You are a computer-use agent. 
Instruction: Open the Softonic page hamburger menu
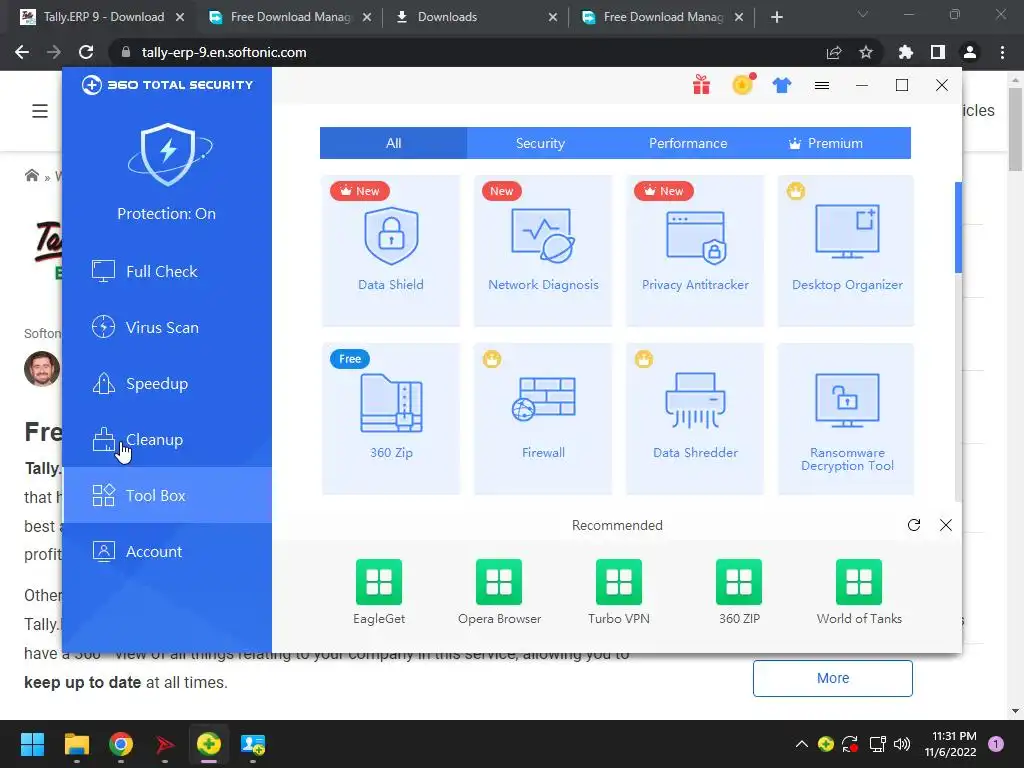(40, 111)
